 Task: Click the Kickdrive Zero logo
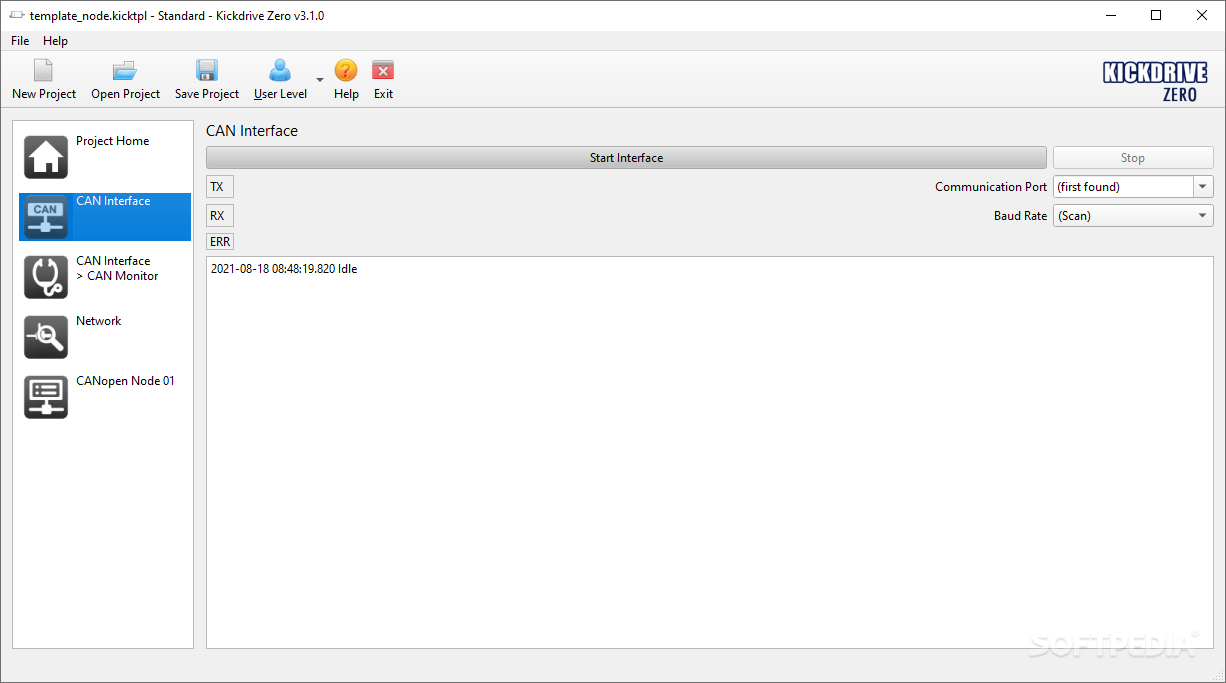(1155, 81)
